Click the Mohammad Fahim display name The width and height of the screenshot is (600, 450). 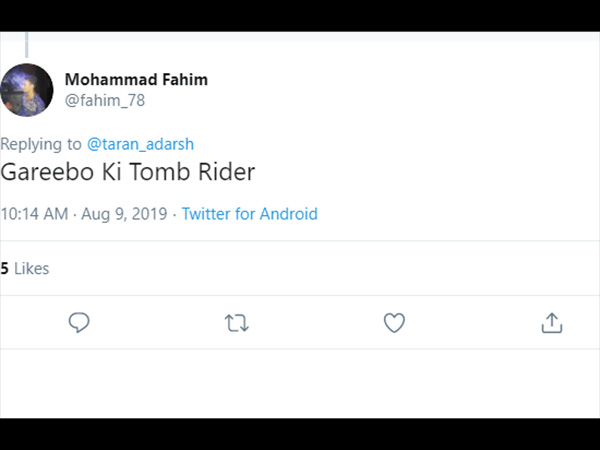click(136, 80)
